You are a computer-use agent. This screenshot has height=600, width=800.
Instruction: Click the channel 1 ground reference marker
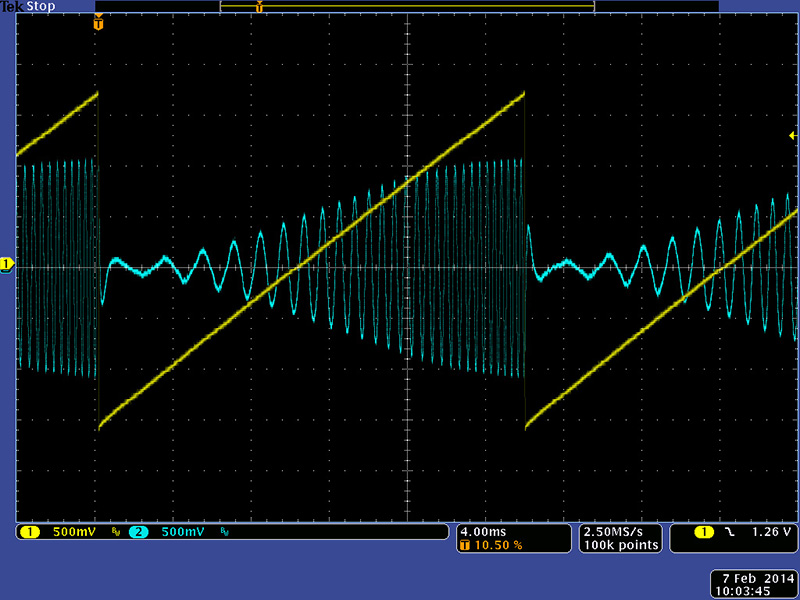[7, 264]
